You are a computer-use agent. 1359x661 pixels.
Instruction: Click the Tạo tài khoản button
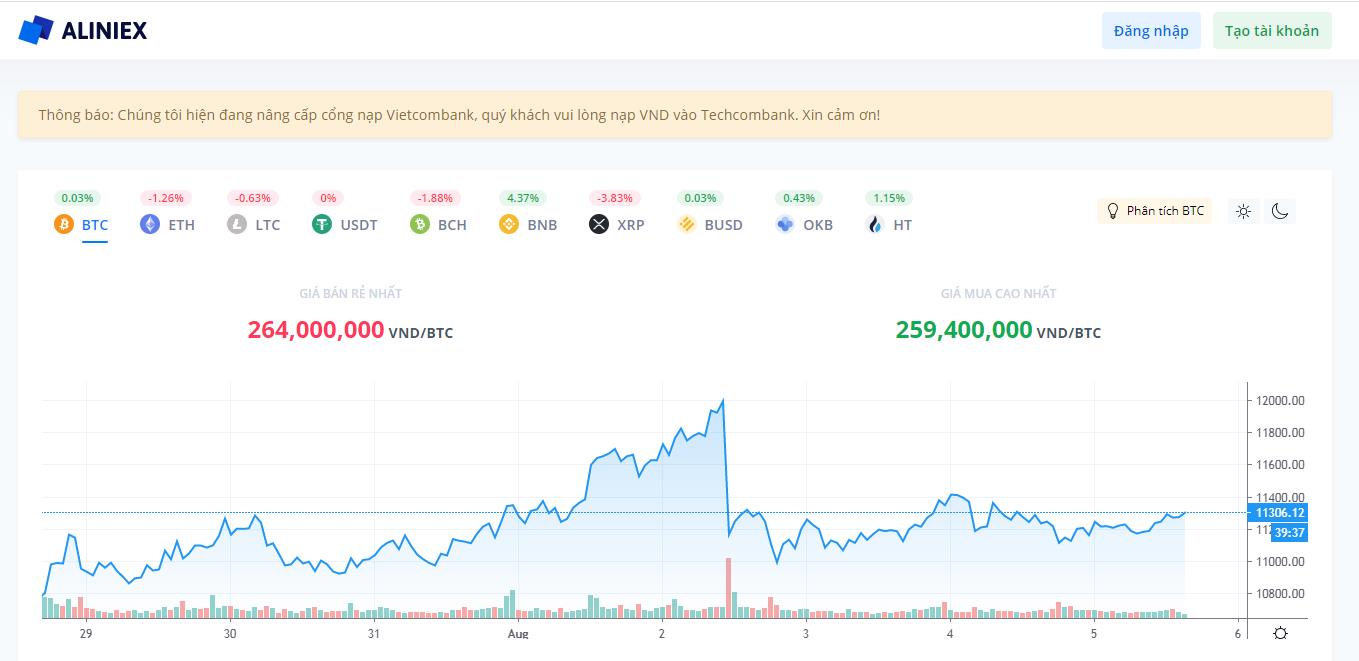coord(1271,31)
